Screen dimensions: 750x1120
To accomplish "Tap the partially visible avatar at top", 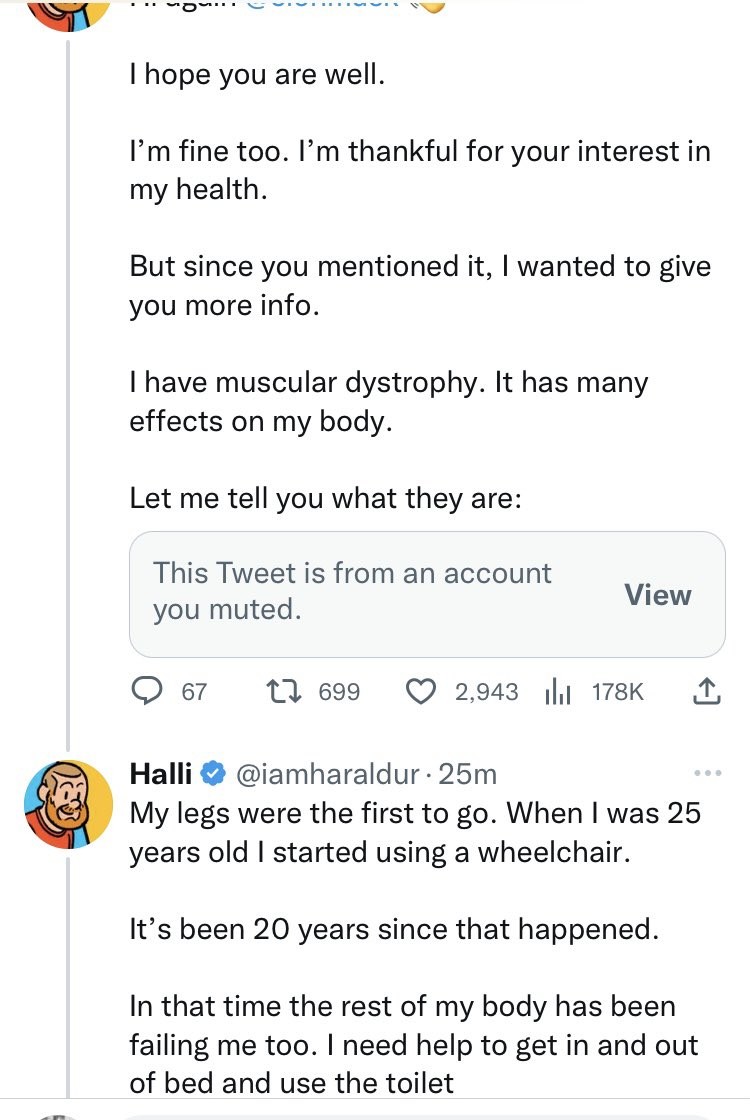I will [x=68, y=14].
